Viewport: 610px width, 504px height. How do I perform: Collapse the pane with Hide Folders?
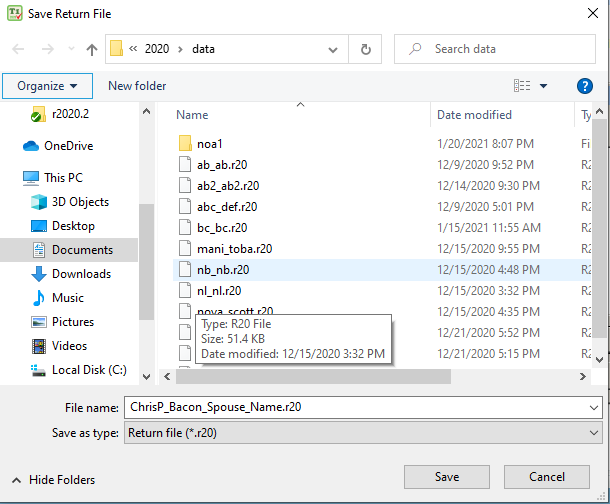[55, 479]
